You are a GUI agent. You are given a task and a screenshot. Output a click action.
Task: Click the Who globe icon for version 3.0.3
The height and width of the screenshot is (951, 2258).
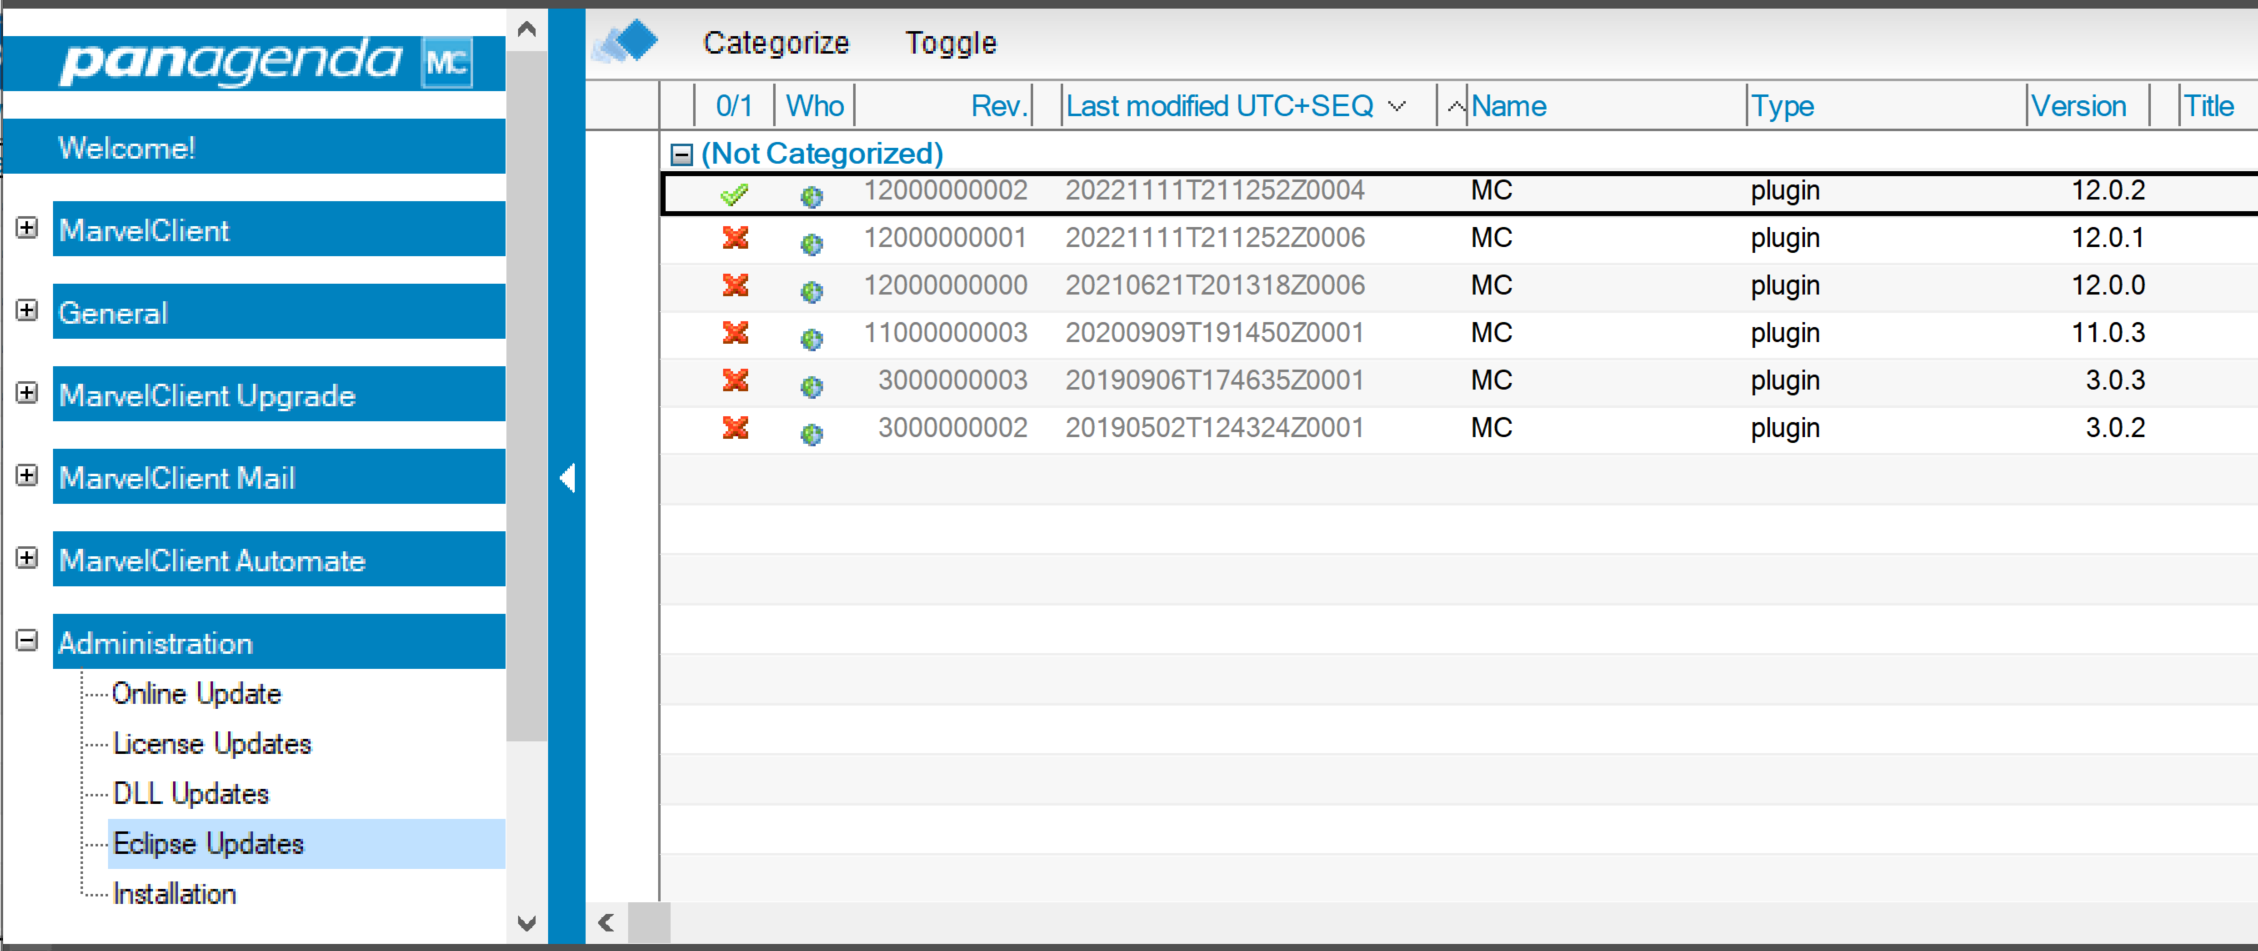coord(811,386)
